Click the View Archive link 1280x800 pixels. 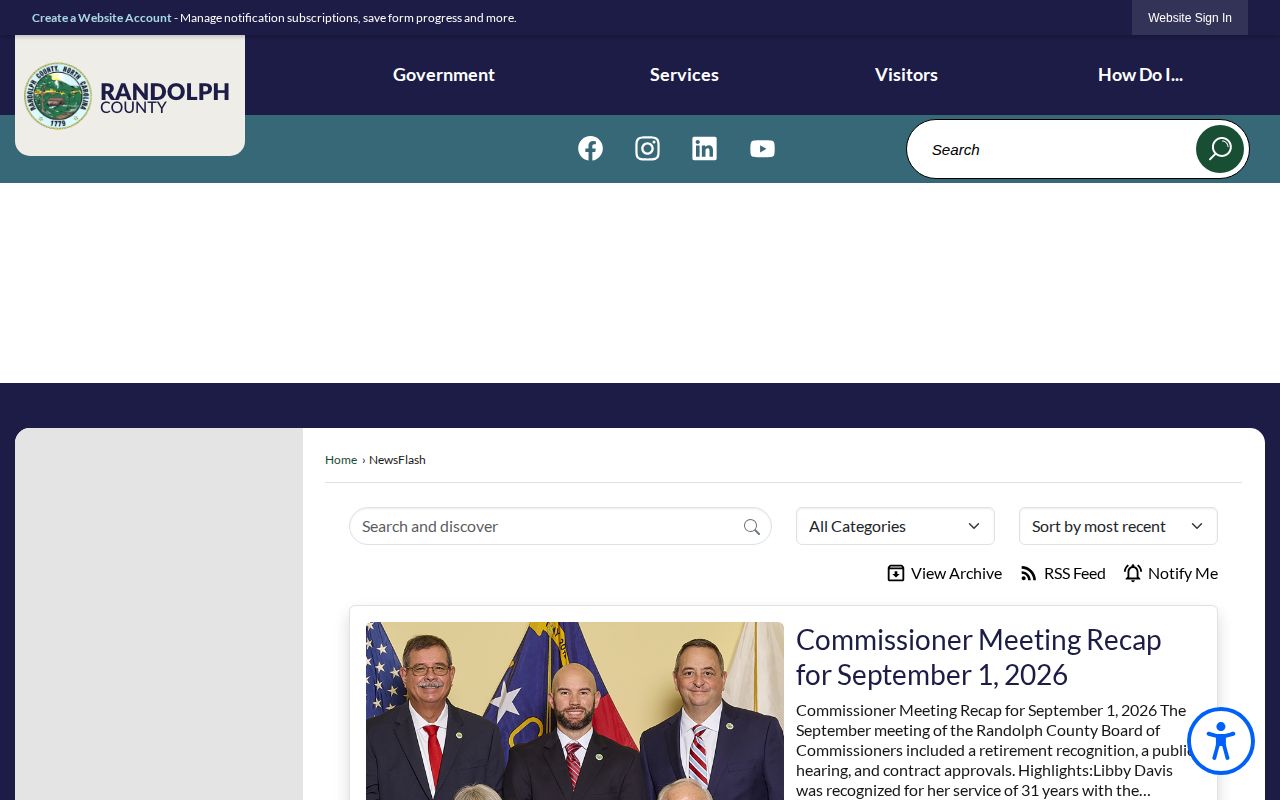pyautogui.click(x=944, y=573)
